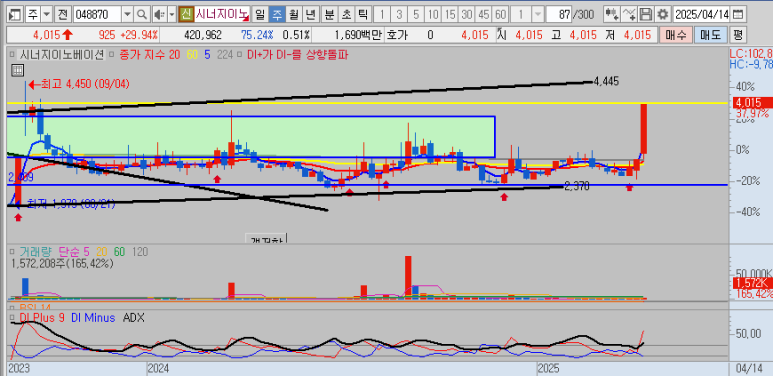Toggle the 분 (minute) period button
Viewport: 773px width, 376px height.
329,14
